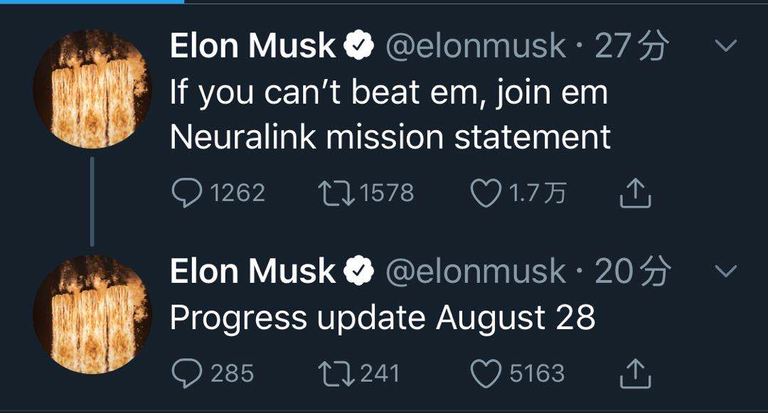Image resolution: width=768 pixels, height=413 pixels.
Task: Share the "If you can't beat em" tweet
Action: pos(635,194)
